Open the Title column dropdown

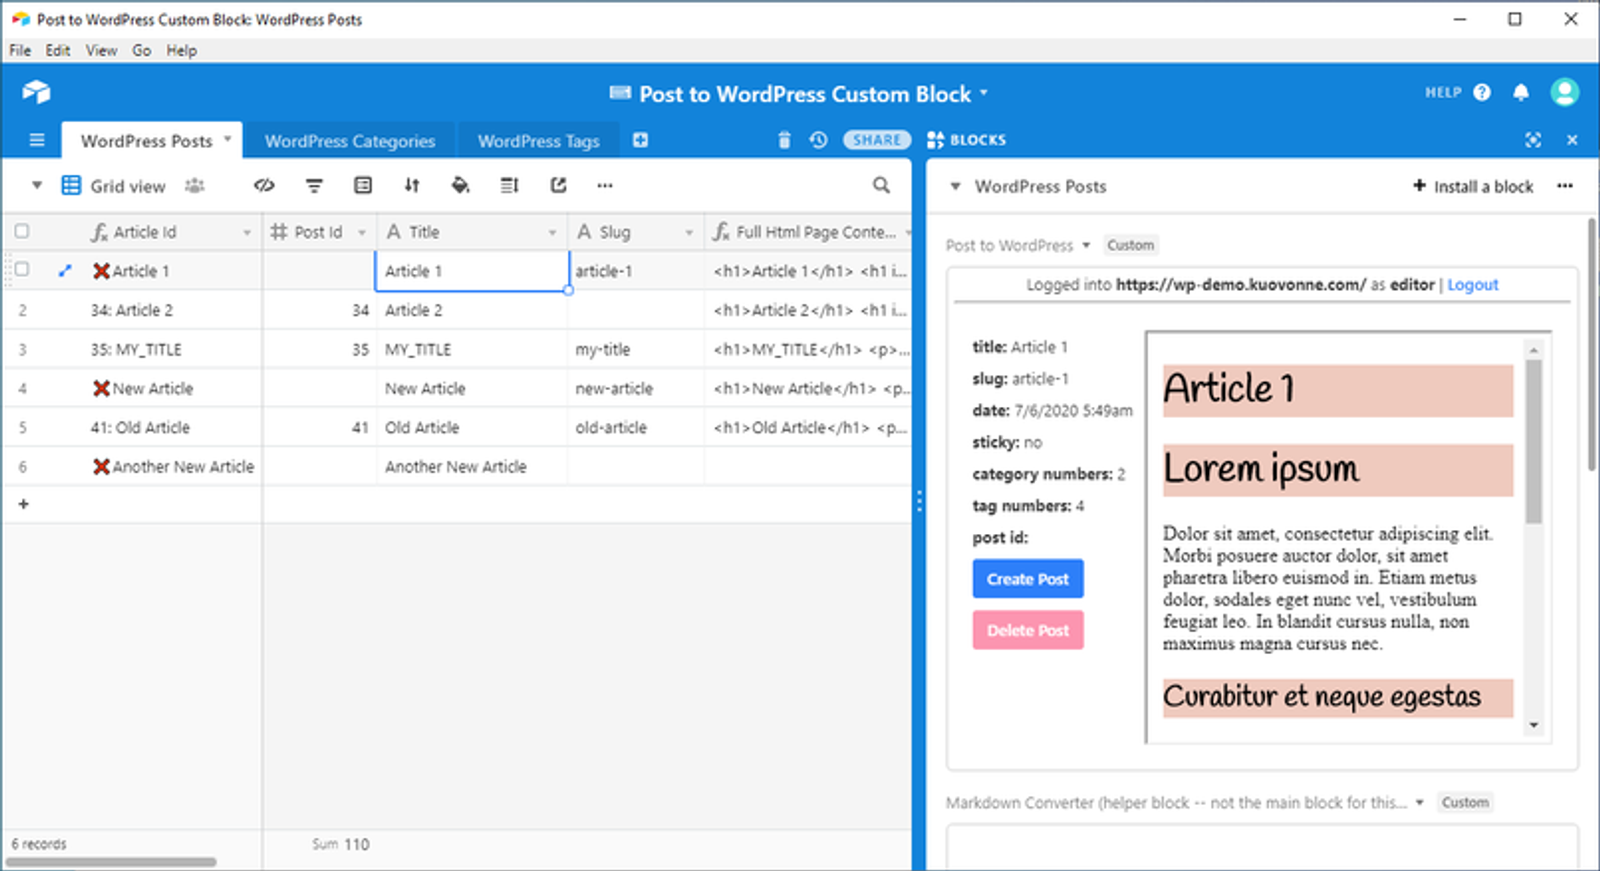(552, 233)
